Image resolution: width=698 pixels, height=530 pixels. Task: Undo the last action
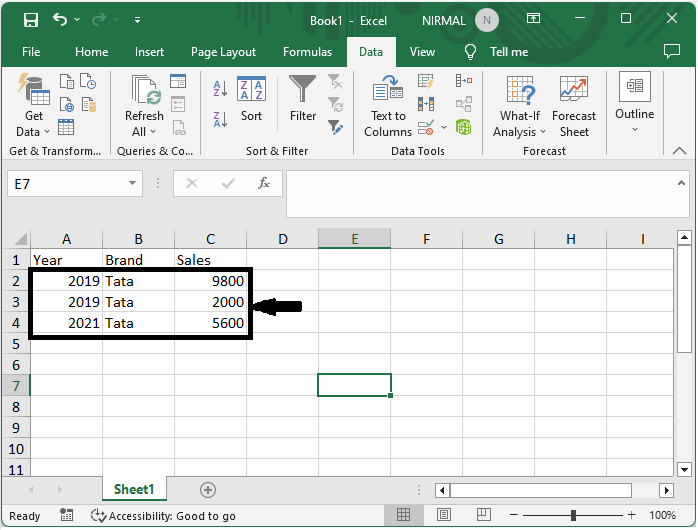pyautogui.click(x=60, y=20)
